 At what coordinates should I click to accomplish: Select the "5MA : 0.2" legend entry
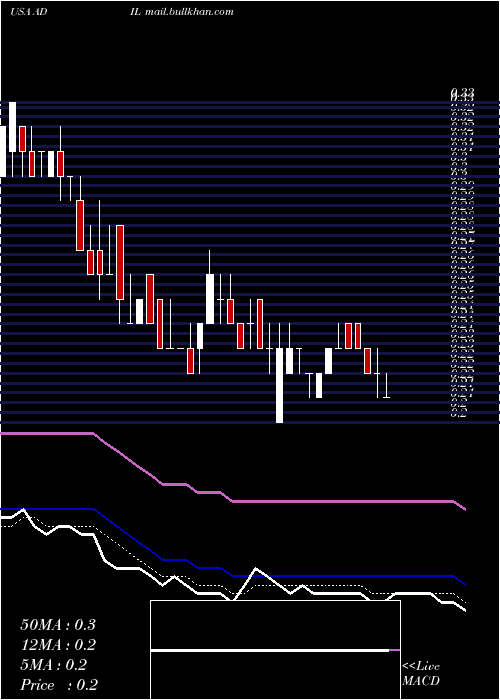coord(54,665)
